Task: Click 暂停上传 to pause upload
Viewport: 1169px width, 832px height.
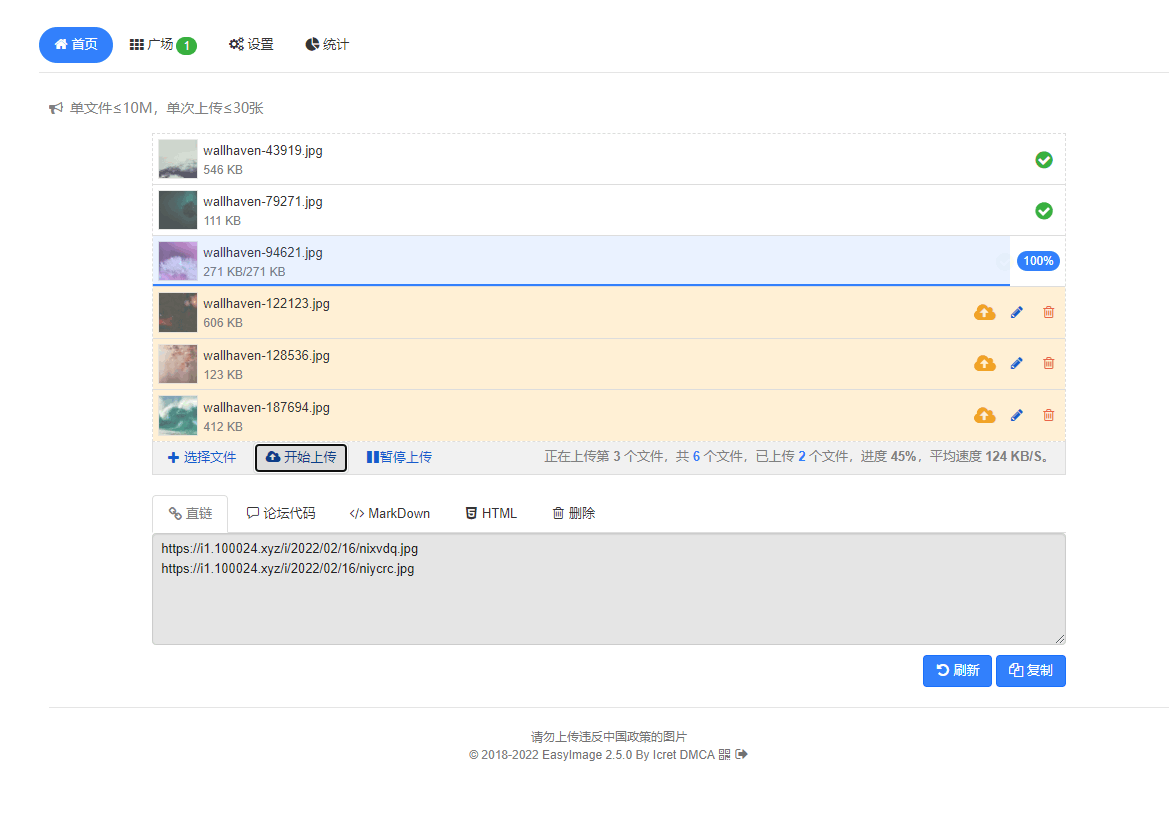Action: [399, 457]
